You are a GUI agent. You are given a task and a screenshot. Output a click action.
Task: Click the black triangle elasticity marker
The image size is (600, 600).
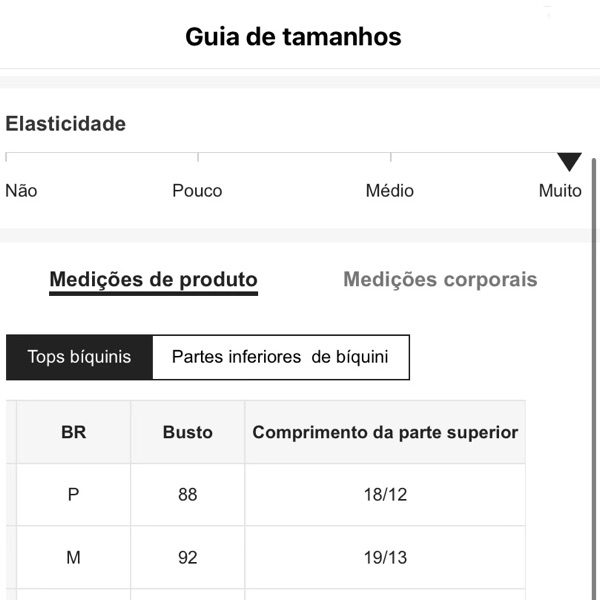pyautogui.click(x=569, y=162)
